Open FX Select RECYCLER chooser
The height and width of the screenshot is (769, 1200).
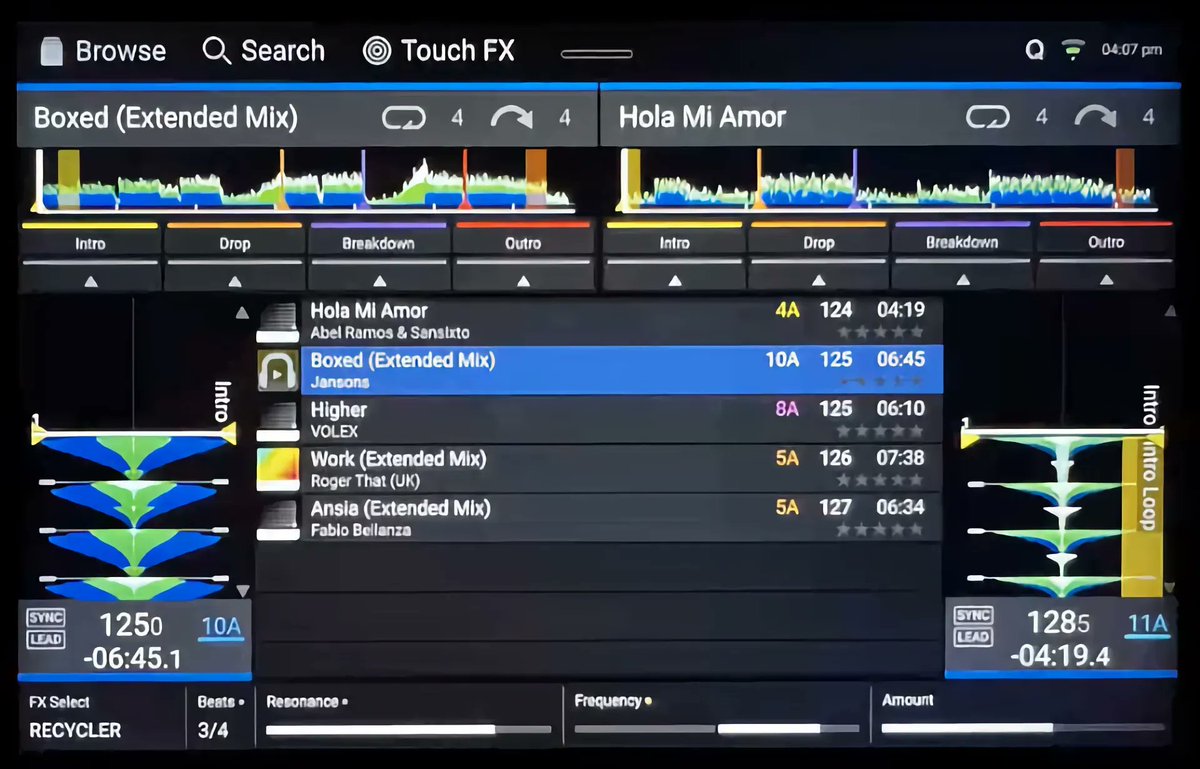102,717
